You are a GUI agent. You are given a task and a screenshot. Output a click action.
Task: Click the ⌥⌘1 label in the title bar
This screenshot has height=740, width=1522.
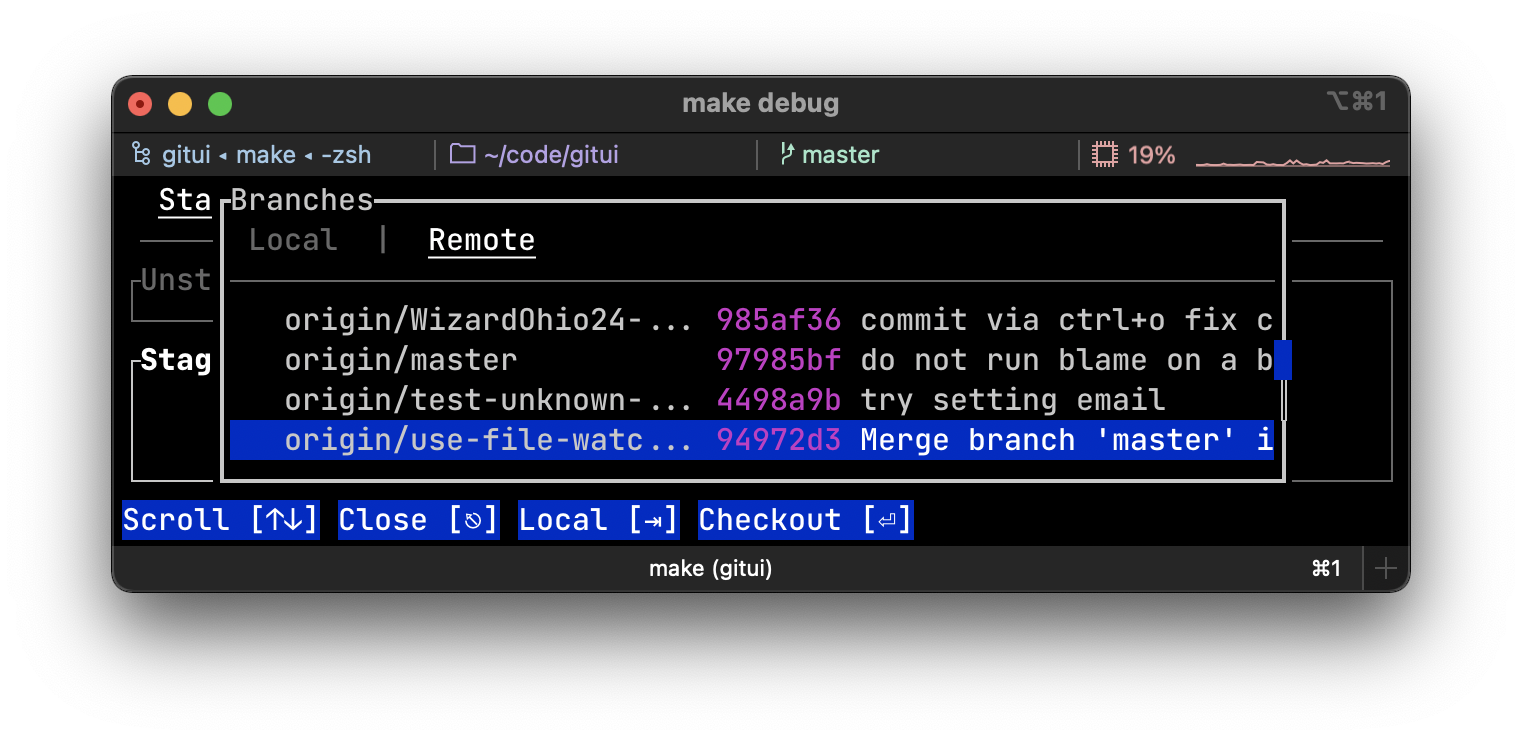(1357, 101)
